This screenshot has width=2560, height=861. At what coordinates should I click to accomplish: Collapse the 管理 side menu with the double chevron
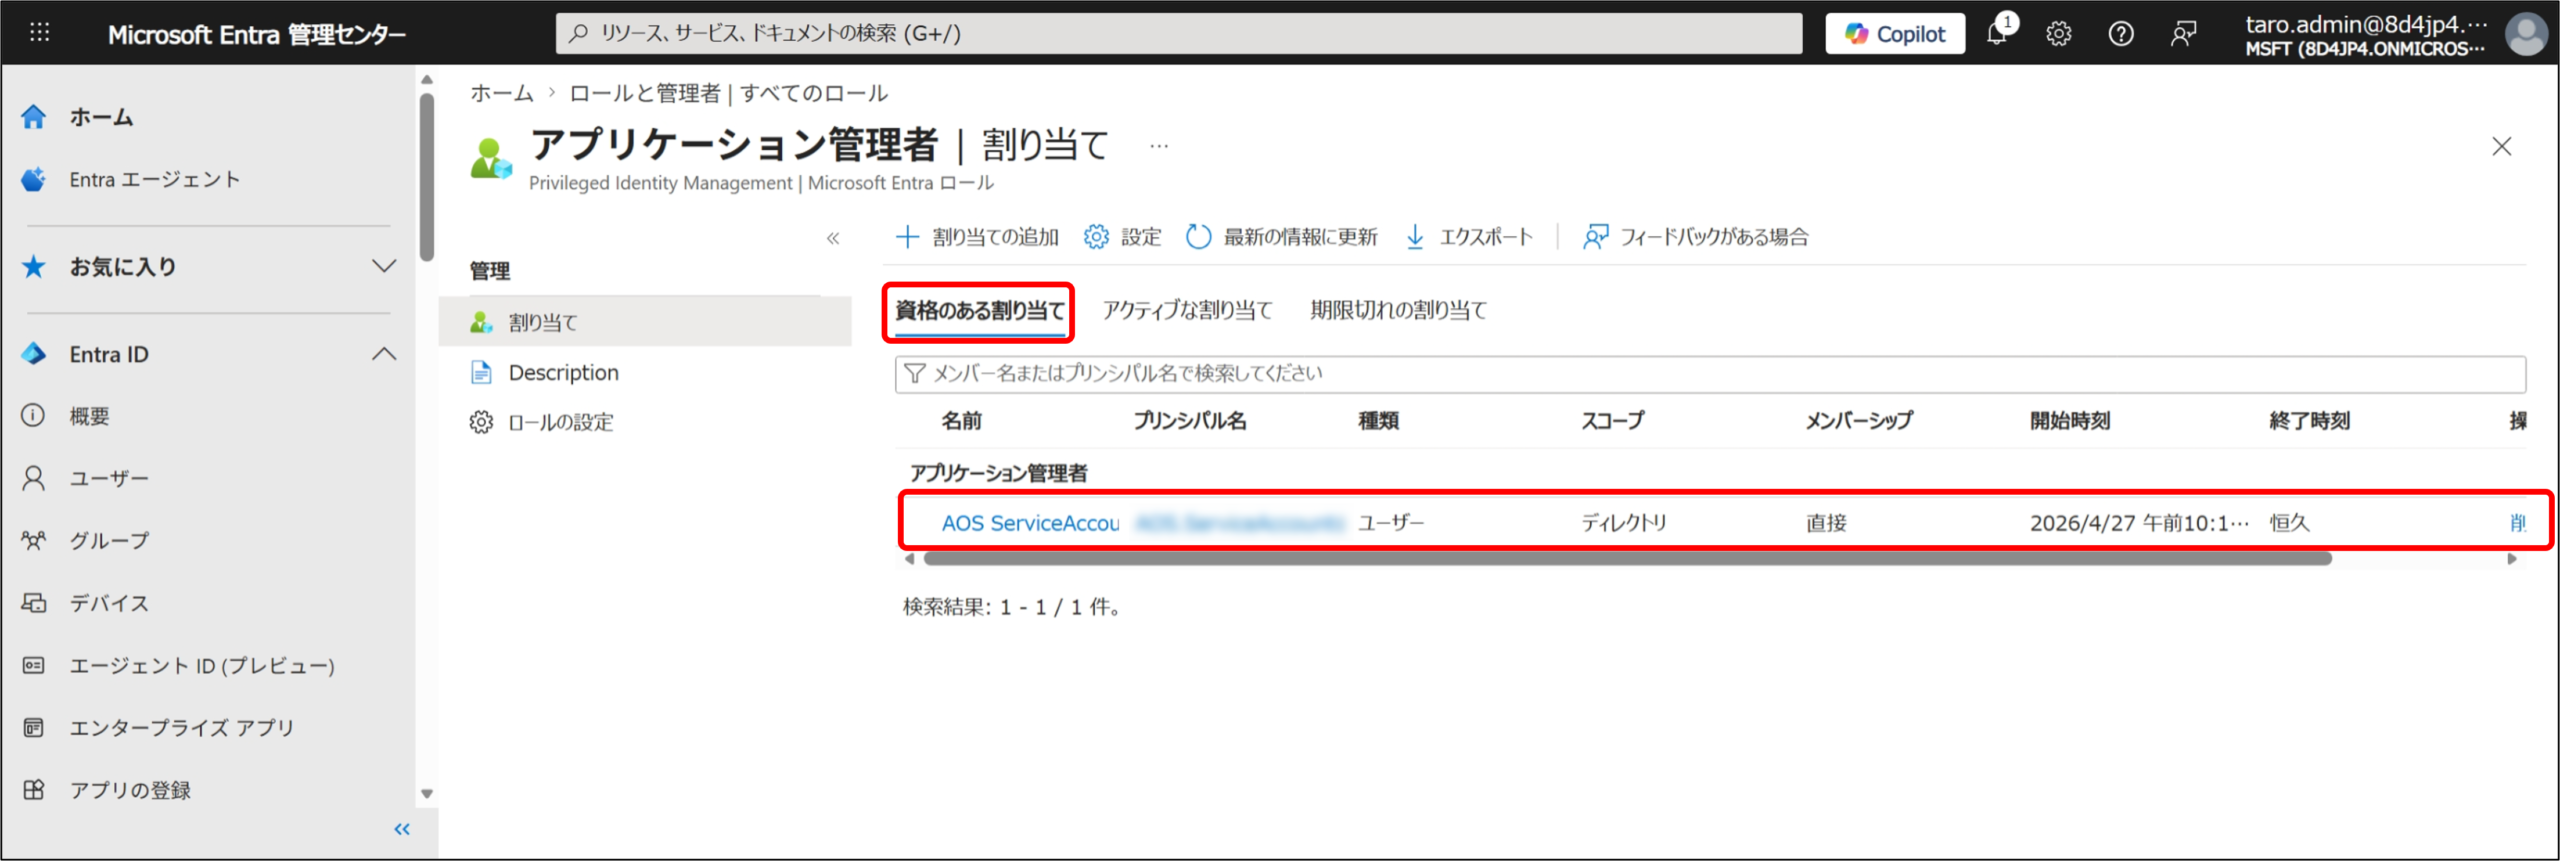(832, 238)
